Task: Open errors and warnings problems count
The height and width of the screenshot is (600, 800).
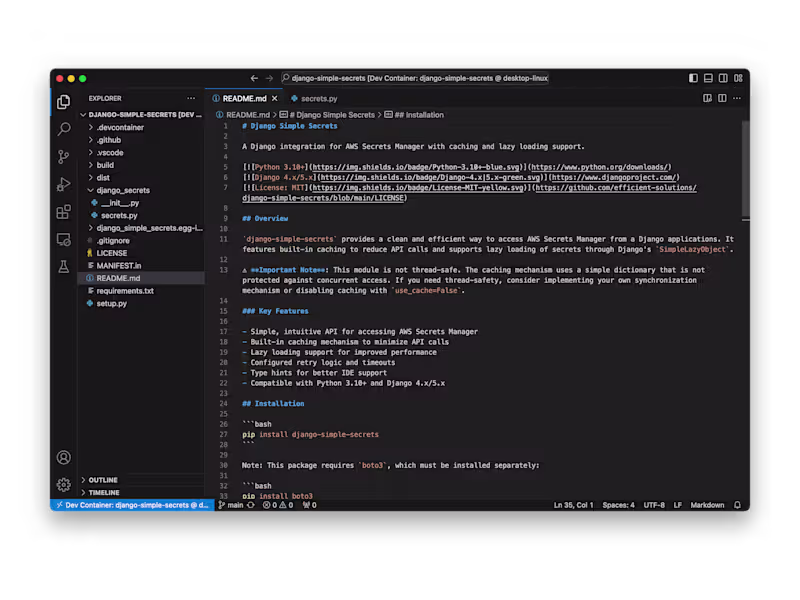Action: tap(278, 505)
